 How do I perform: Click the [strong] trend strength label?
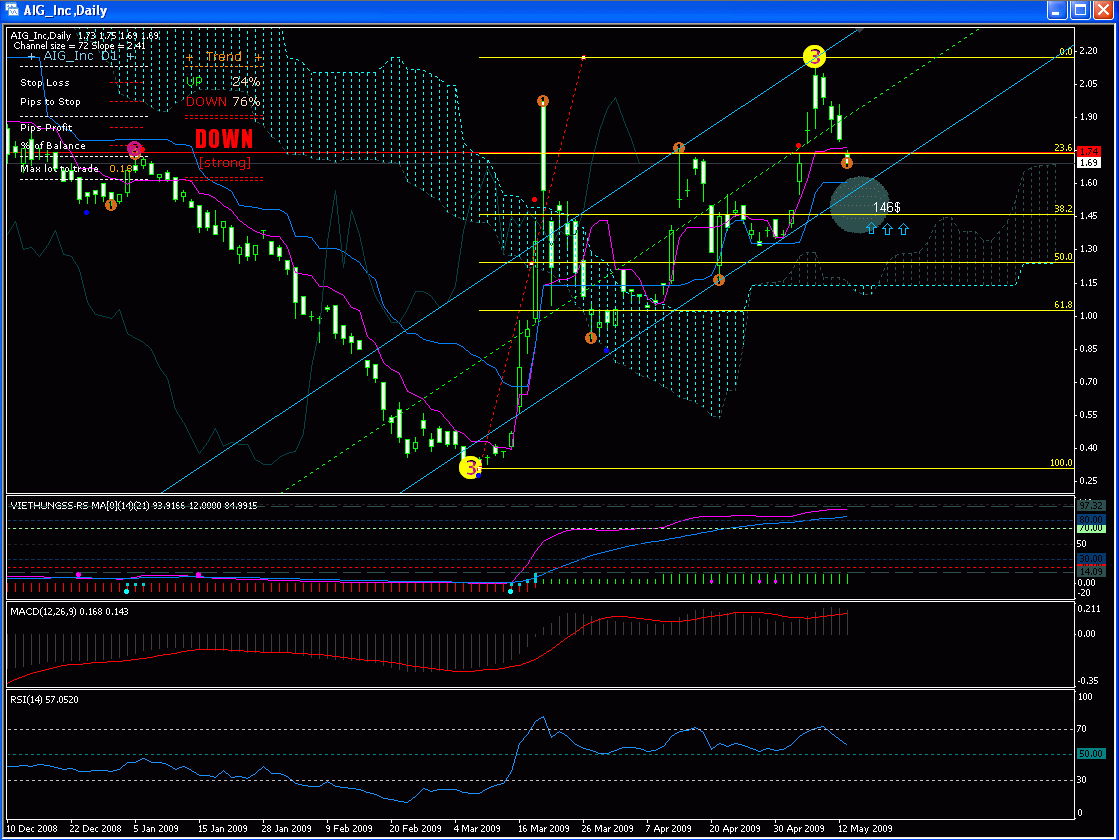(225, 163)
